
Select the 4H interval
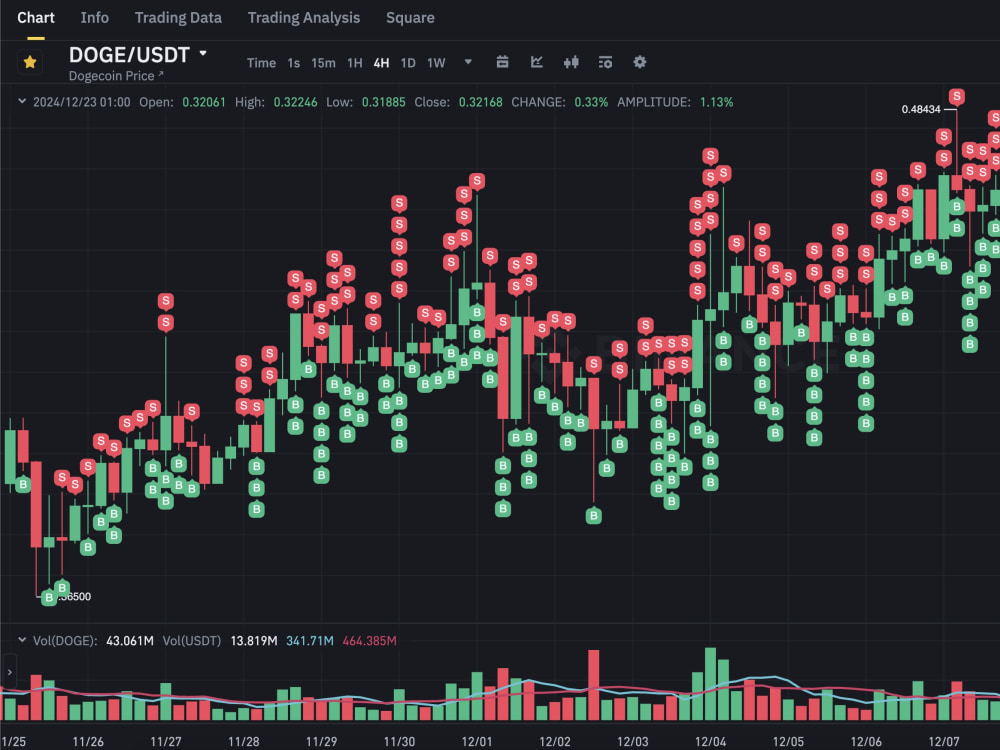click(381, 63)
